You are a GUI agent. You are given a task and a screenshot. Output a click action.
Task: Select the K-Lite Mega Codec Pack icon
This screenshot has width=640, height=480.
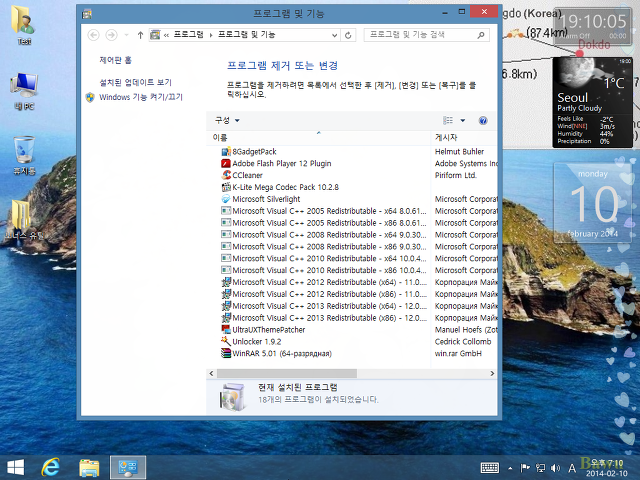point(226,187)
